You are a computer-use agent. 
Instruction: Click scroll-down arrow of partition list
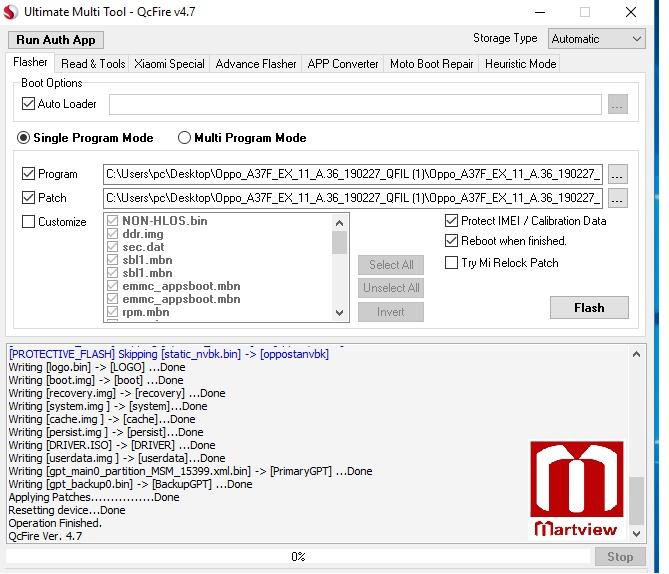(339, 313)
